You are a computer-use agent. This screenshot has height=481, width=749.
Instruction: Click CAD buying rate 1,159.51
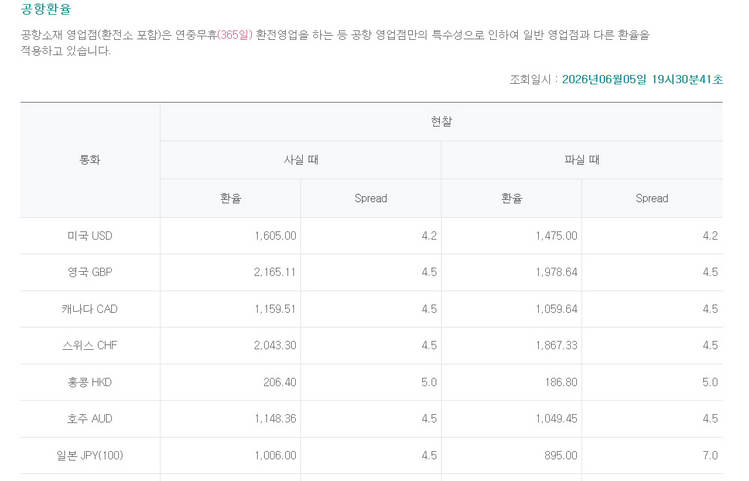pos(275,309)
